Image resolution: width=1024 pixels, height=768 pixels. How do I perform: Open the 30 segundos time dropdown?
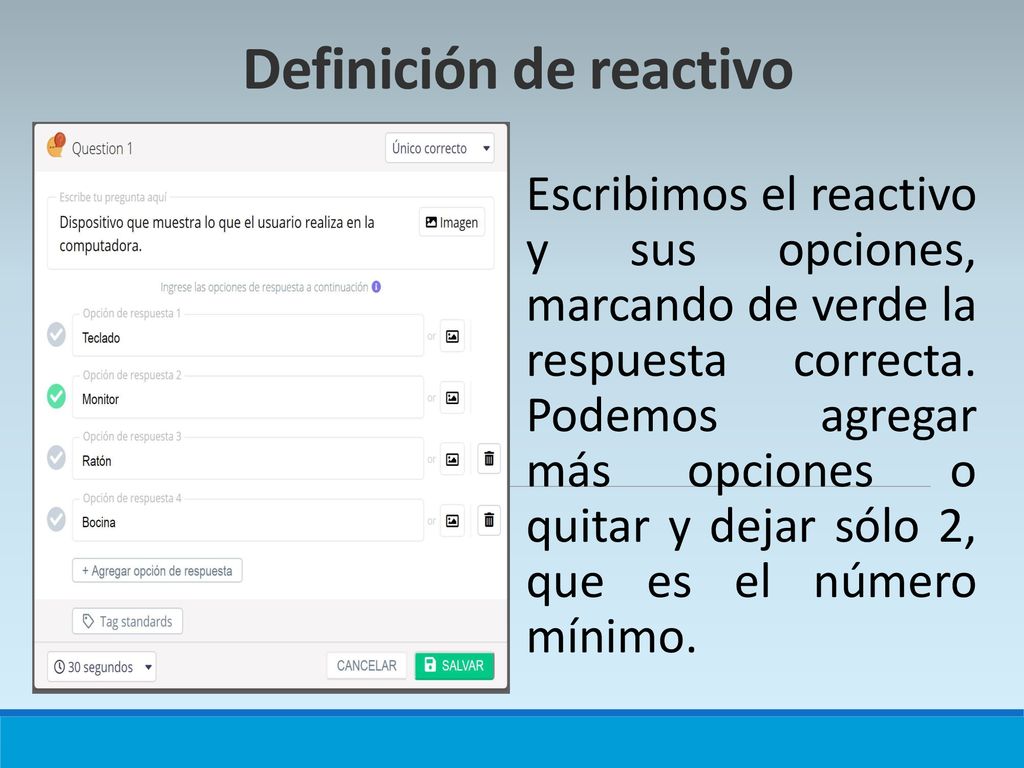click(x=101, y=667)
